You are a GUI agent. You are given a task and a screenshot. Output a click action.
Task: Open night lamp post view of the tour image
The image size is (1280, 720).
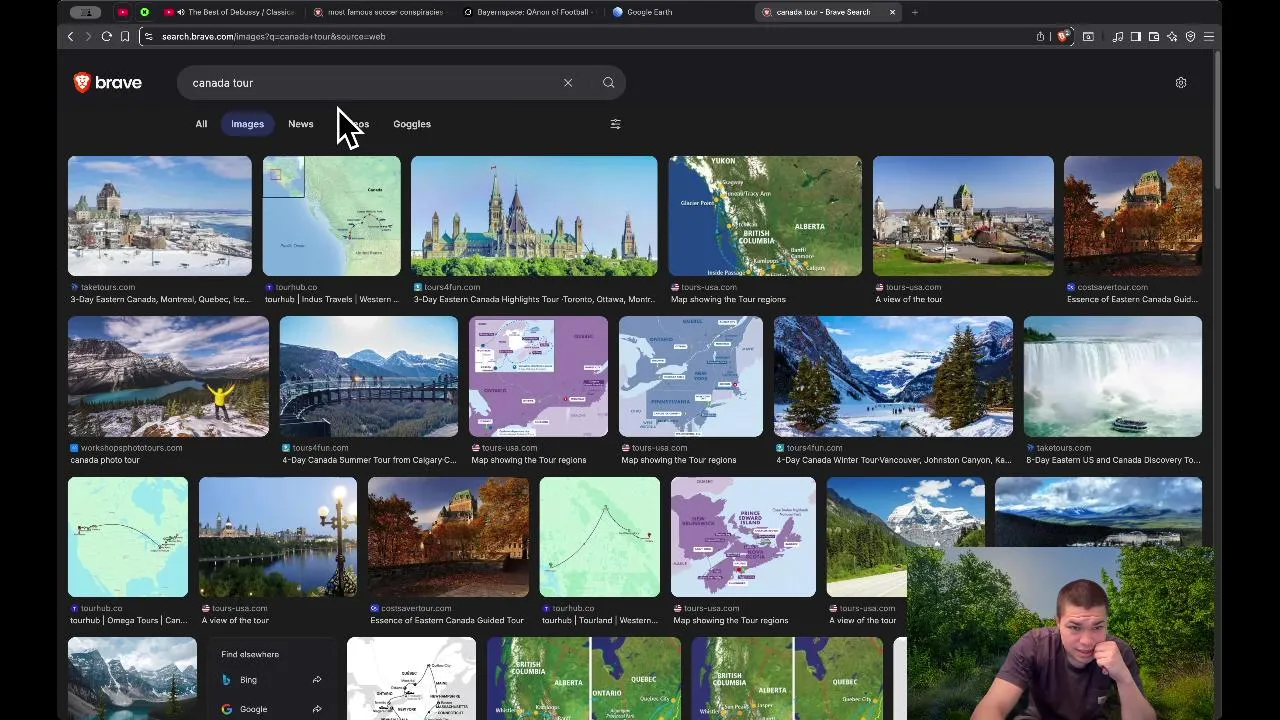[x=278, y=537]
